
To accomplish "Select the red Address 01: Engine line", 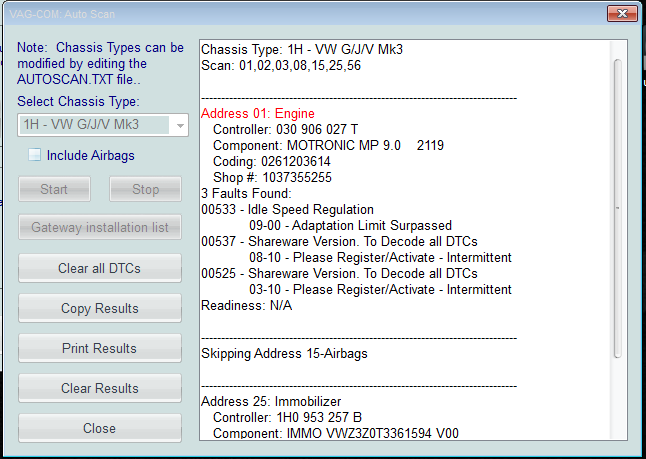I will pos(258,114).
